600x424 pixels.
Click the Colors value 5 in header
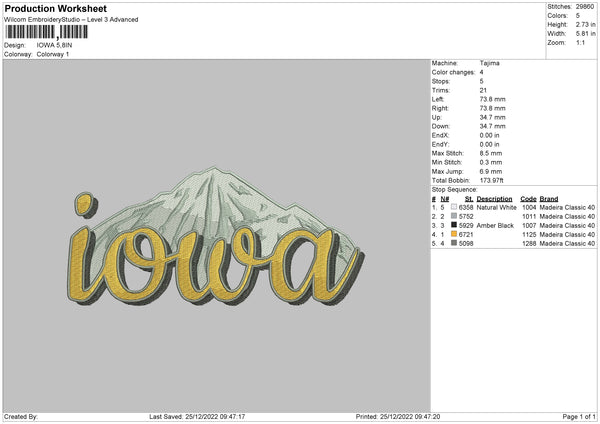pyautogui.click(x=578, y=16)
